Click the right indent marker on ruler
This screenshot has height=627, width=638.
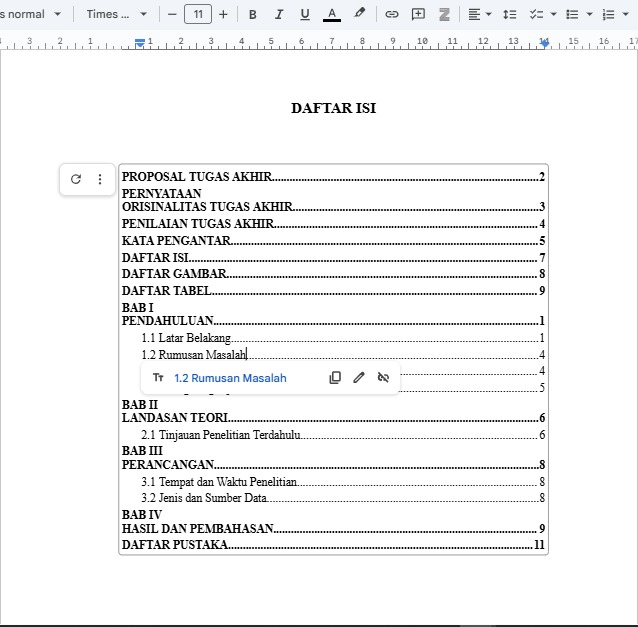(x=544, y=43)
